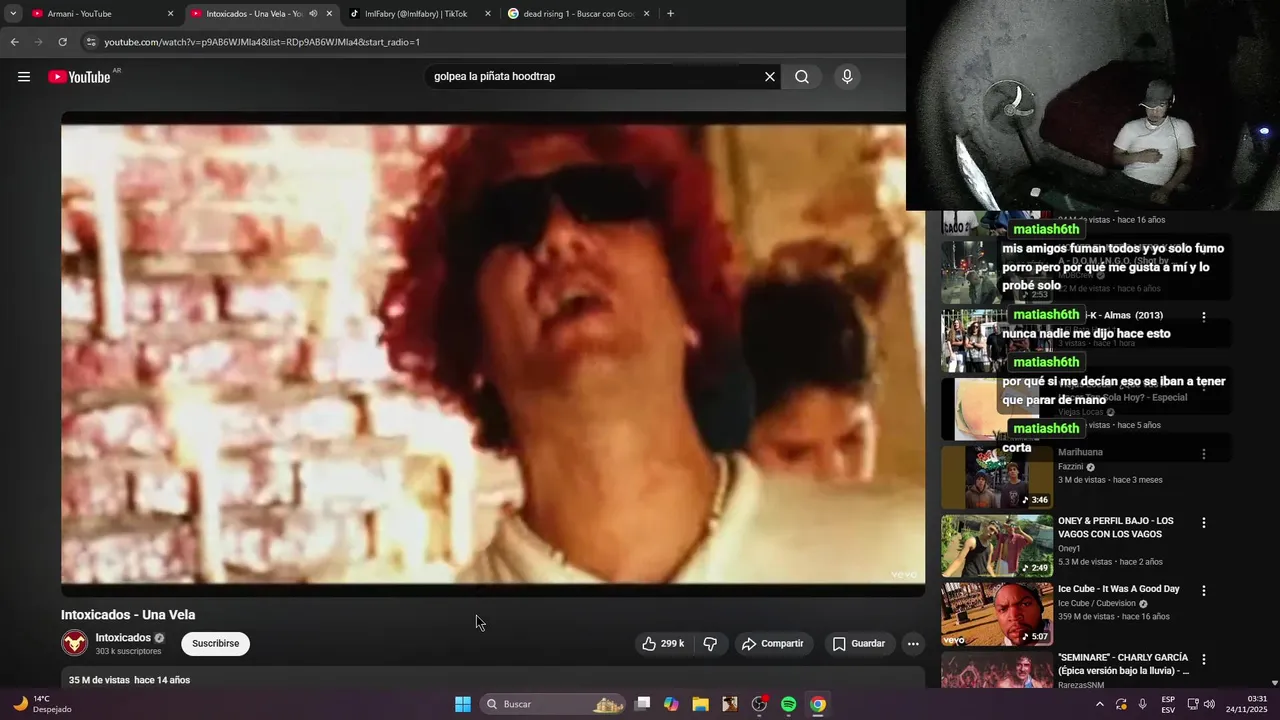The image size is (1280, 720).
Task: Open options for Ice Cube video
Action: tap(1204, 591)
